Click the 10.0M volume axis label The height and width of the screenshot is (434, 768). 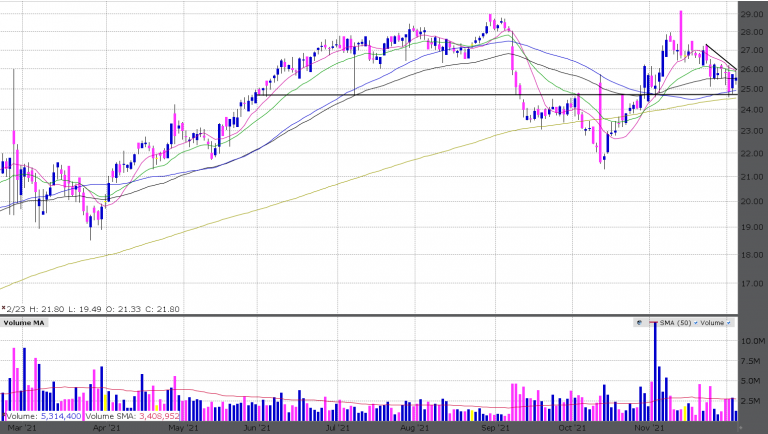751,342
